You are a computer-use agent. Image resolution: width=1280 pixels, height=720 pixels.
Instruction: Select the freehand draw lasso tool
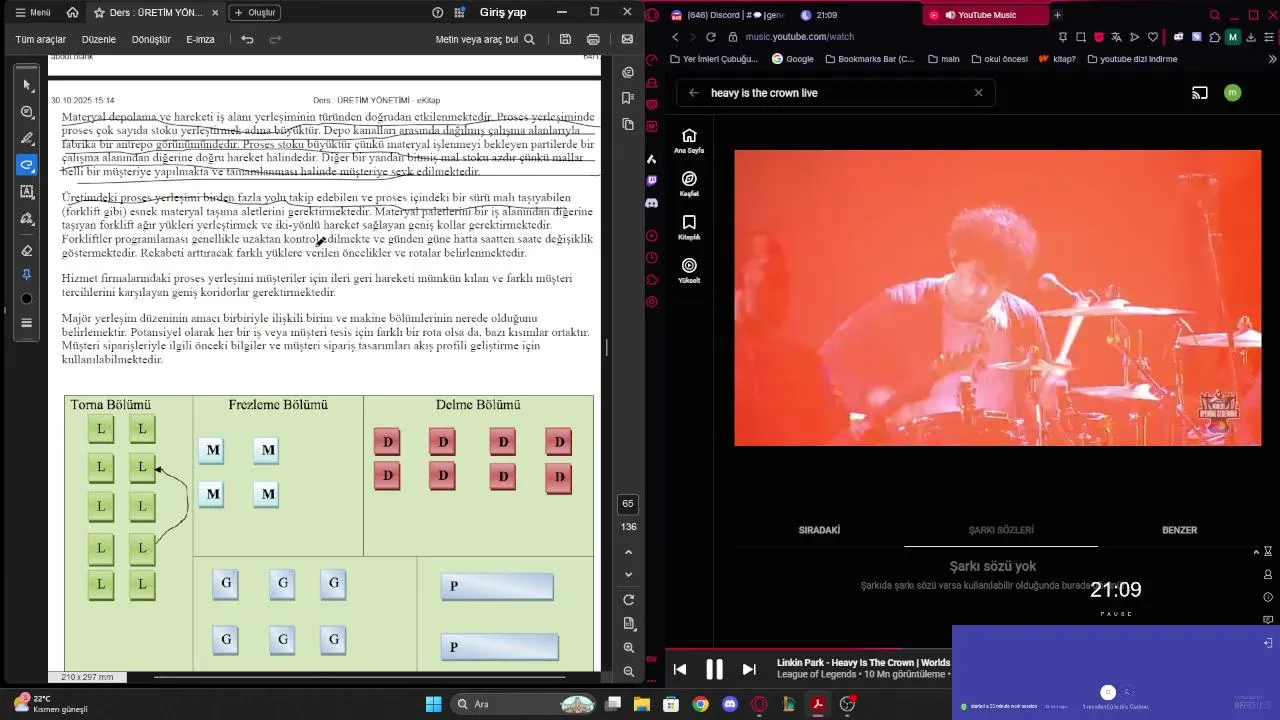[27, 165]
